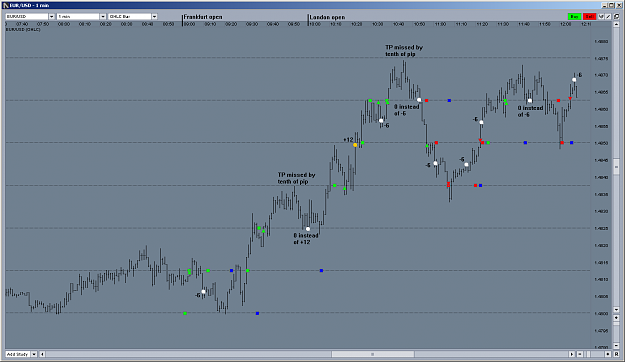Click the price scale up arrow
This screenshot has height=362, width=625.
tap(616, 24)
